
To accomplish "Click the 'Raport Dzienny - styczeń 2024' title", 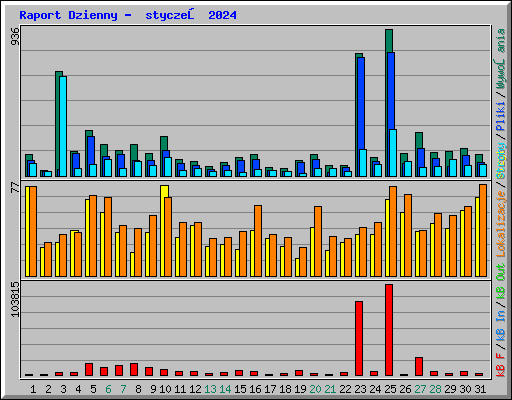I will point(128,15).
